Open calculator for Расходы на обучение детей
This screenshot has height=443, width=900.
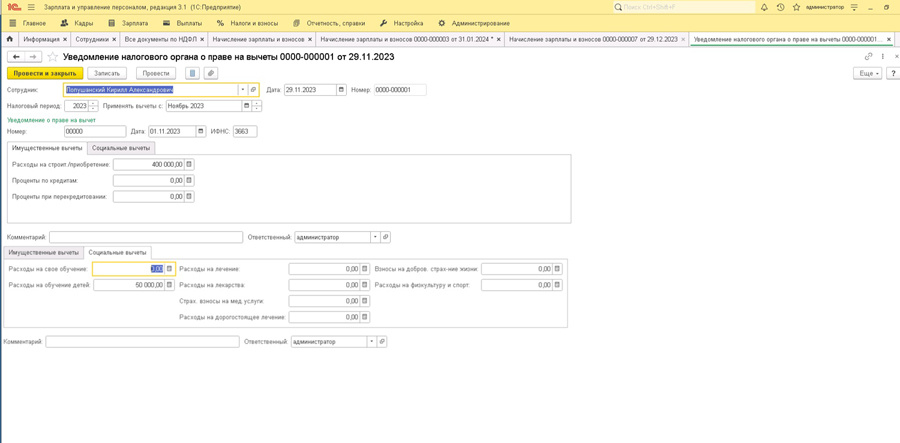(169, 285)
